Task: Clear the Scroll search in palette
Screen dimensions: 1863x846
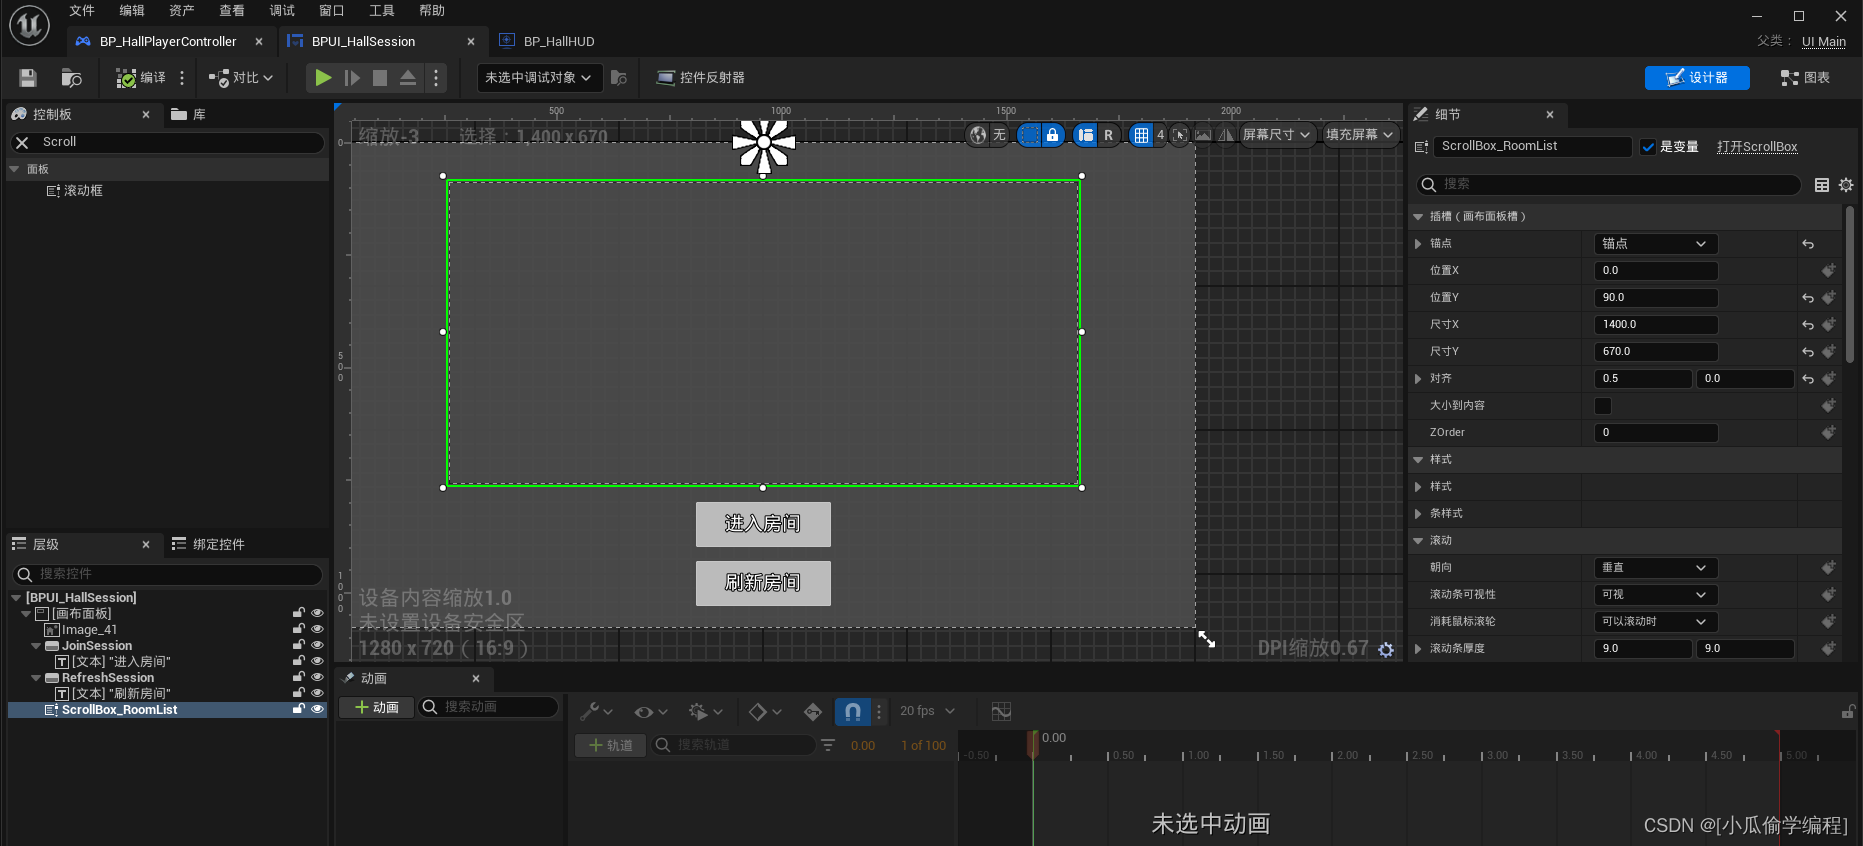Action: click(22, 143)
